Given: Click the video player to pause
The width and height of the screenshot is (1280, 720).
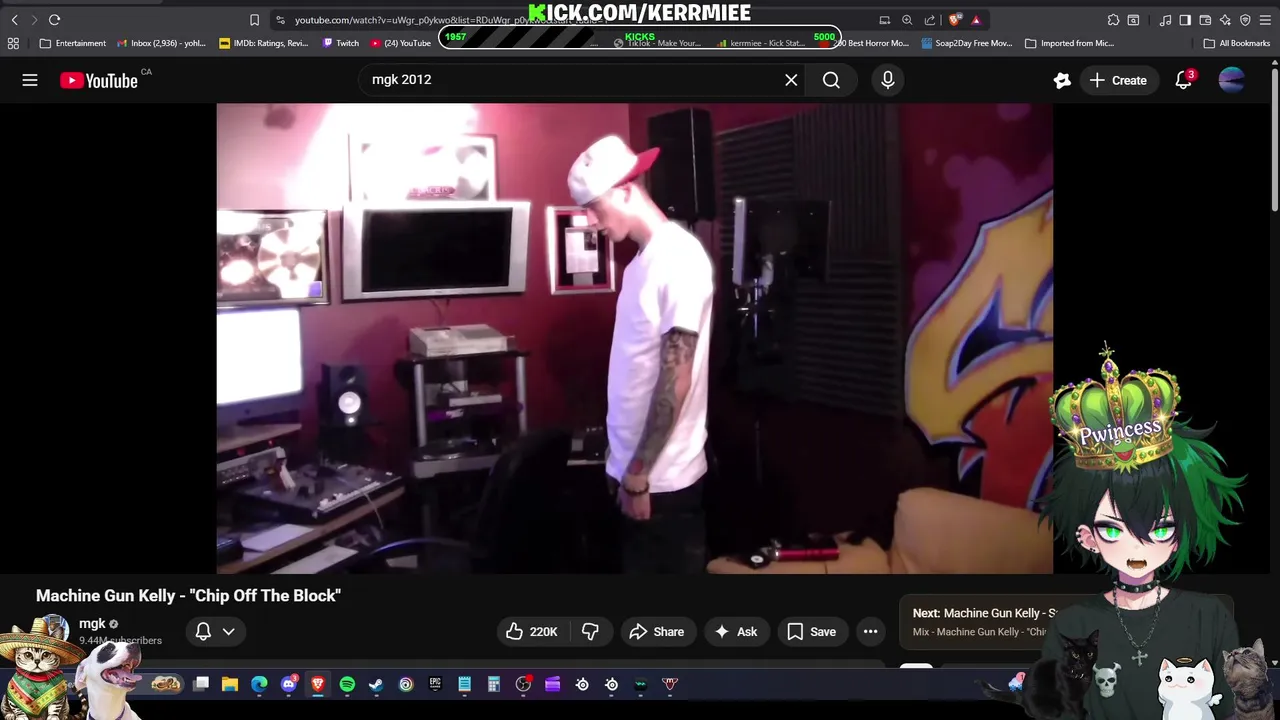Looking at the screenshot, I should coord(634,338).
